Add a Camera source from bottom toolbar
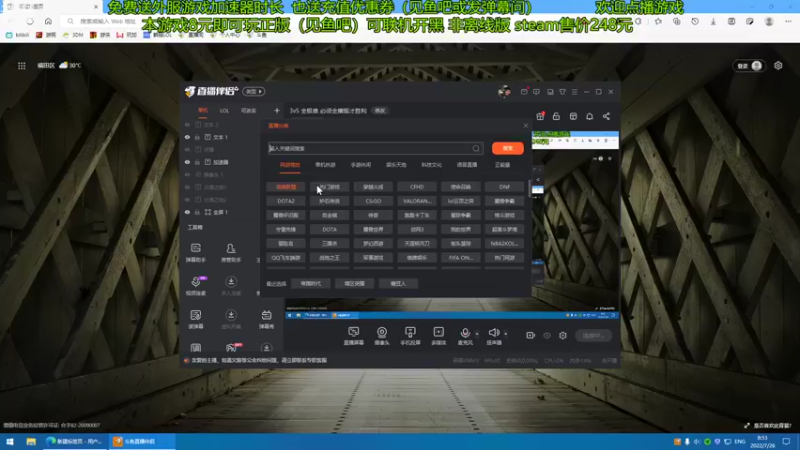 382,332
